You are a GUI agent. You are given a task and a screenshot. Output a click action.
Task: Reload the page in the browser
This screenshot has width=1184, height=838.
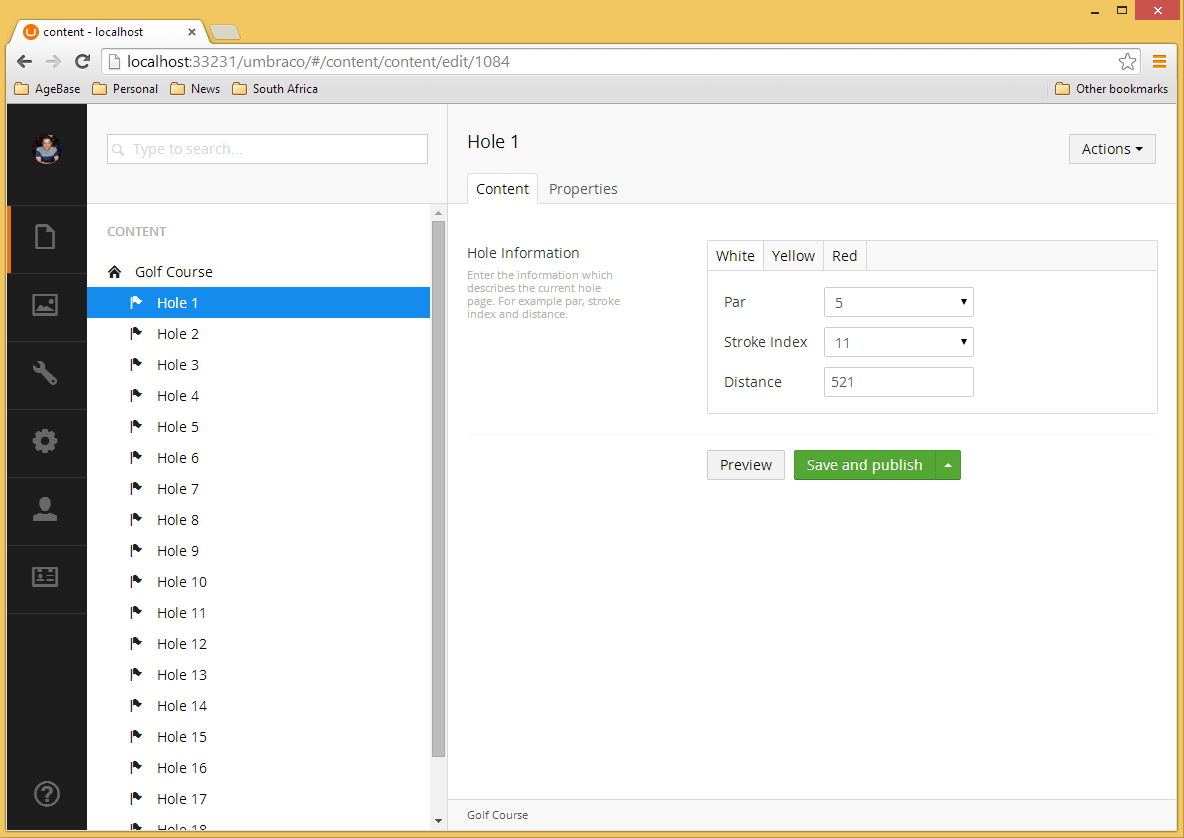(83, 62)
